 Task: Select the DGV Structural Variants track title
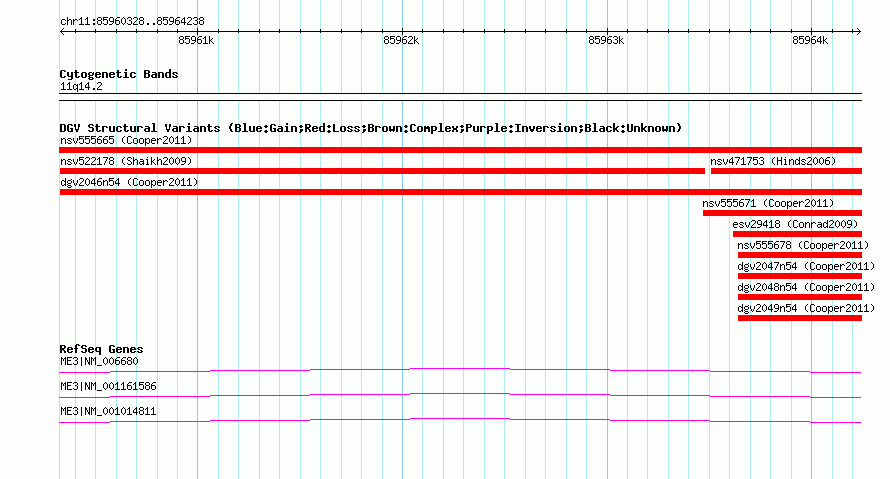tap(371, 128)
